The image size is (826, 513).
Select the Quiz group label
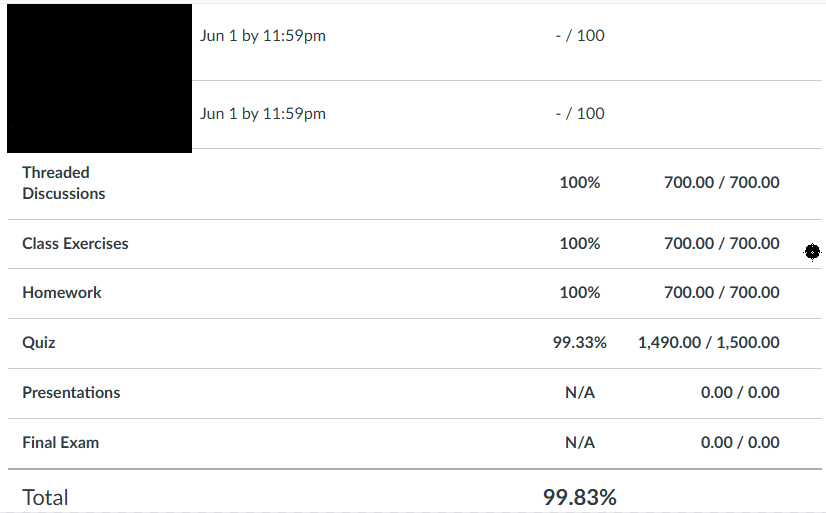(x=39, y=342)
